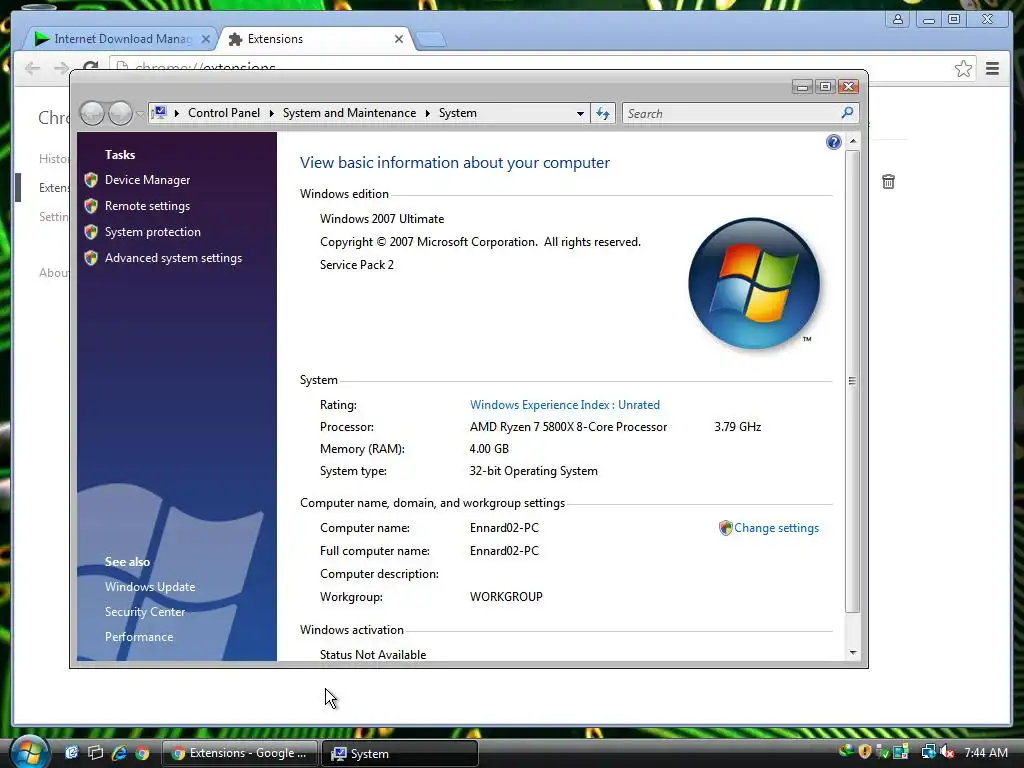Viewport: 1024px width, 768px height.
Task: Select the Windows 2007 Ultimate text
Action: point(382,219)
